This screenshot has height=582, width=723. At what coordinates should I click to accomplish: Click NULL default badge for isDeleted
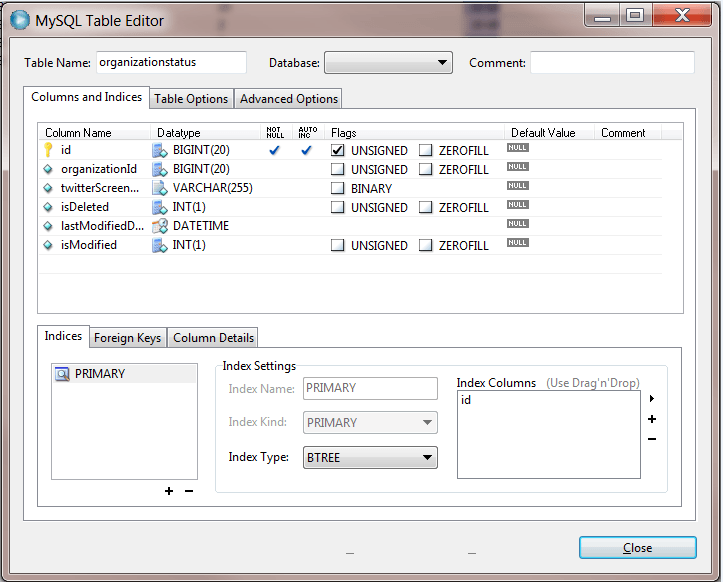(x=518, y=204)
